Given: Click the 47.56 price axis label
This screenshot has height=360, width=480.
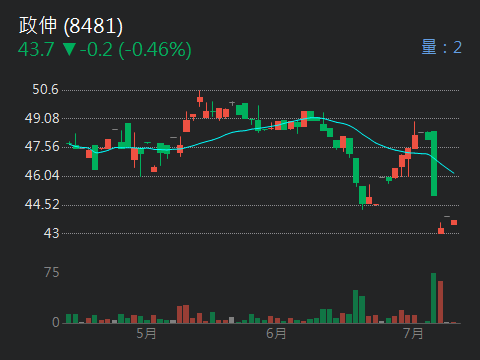Looking at the screenshot, I should point(42,147).
